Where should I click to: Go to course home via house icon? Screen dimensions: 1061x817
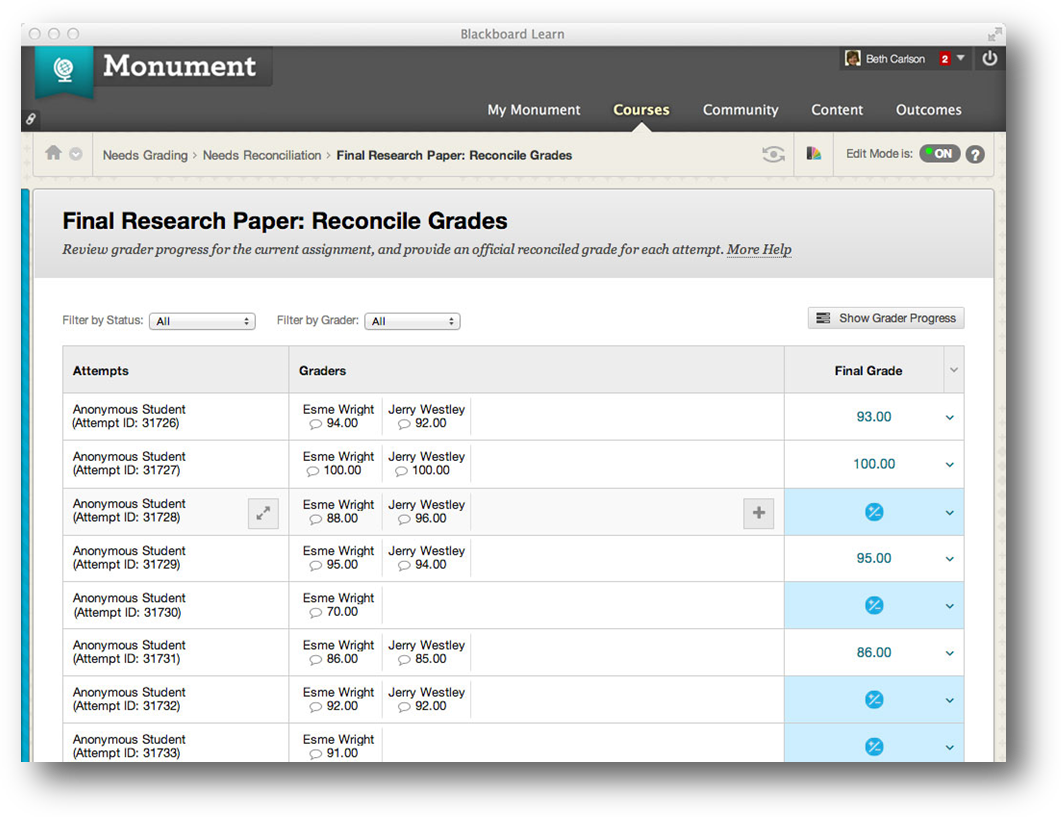coord(53,153)
